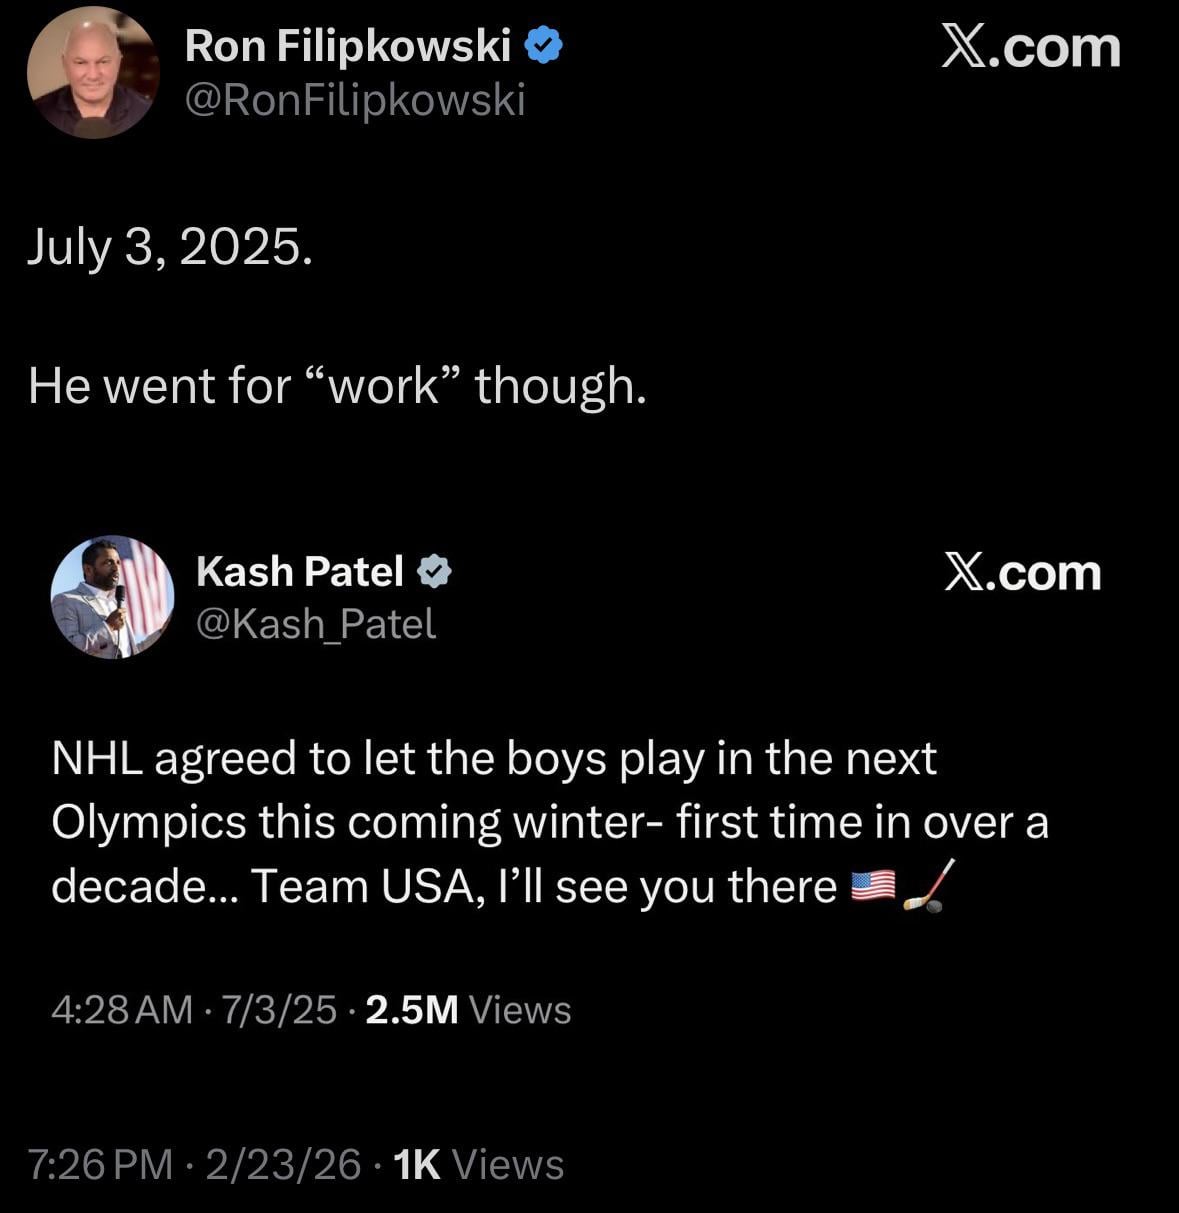Click Kash Patel's gray verified badge
This screenshot has height=1213, width=1179.
pyautogui.click(x=434, y=572)
